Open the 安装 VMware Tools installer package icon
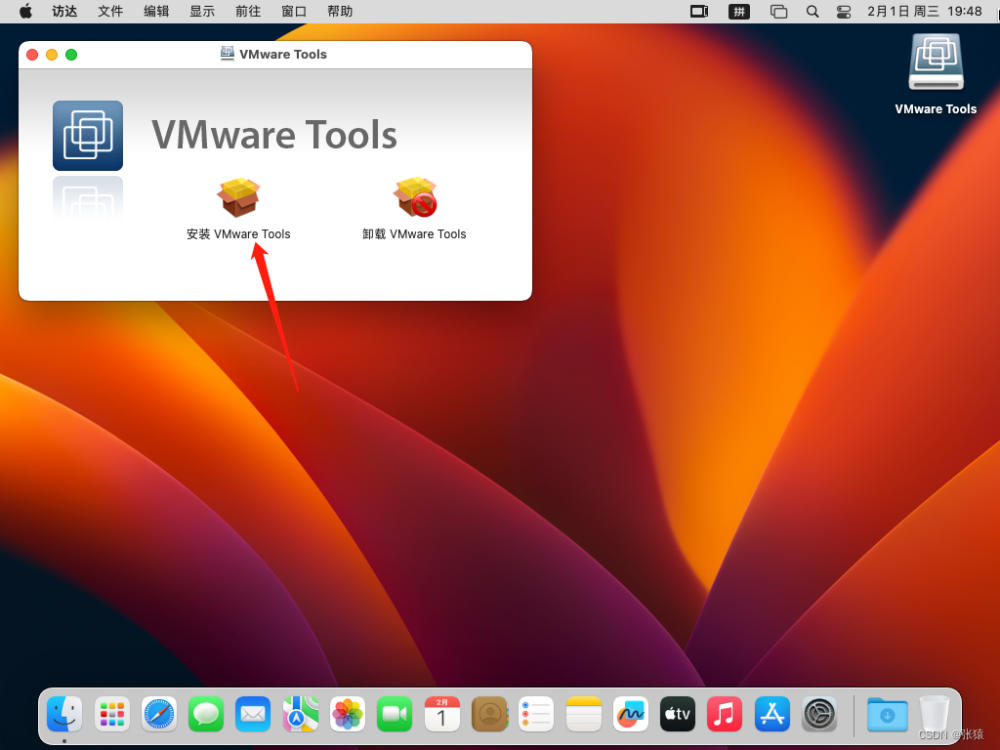Image resolution: width=1000 pixels, height=750 pixels. coord(239,197)
